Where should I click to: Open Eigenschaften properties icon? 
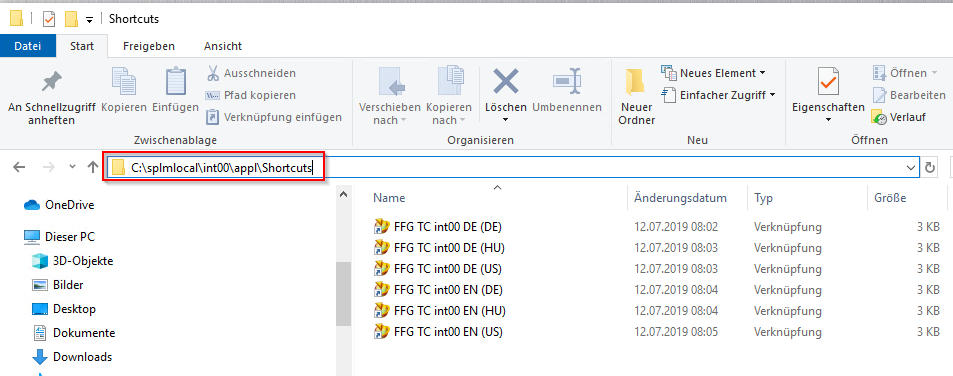coord(828,81)
